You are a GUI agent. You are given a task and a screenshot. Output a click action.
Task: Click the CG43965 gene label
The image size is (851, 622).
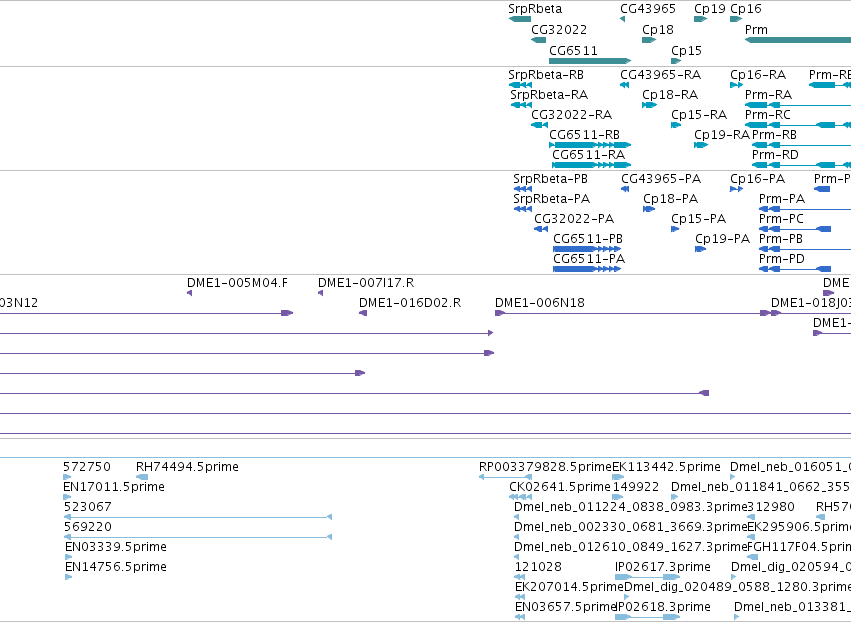(647, 9)
